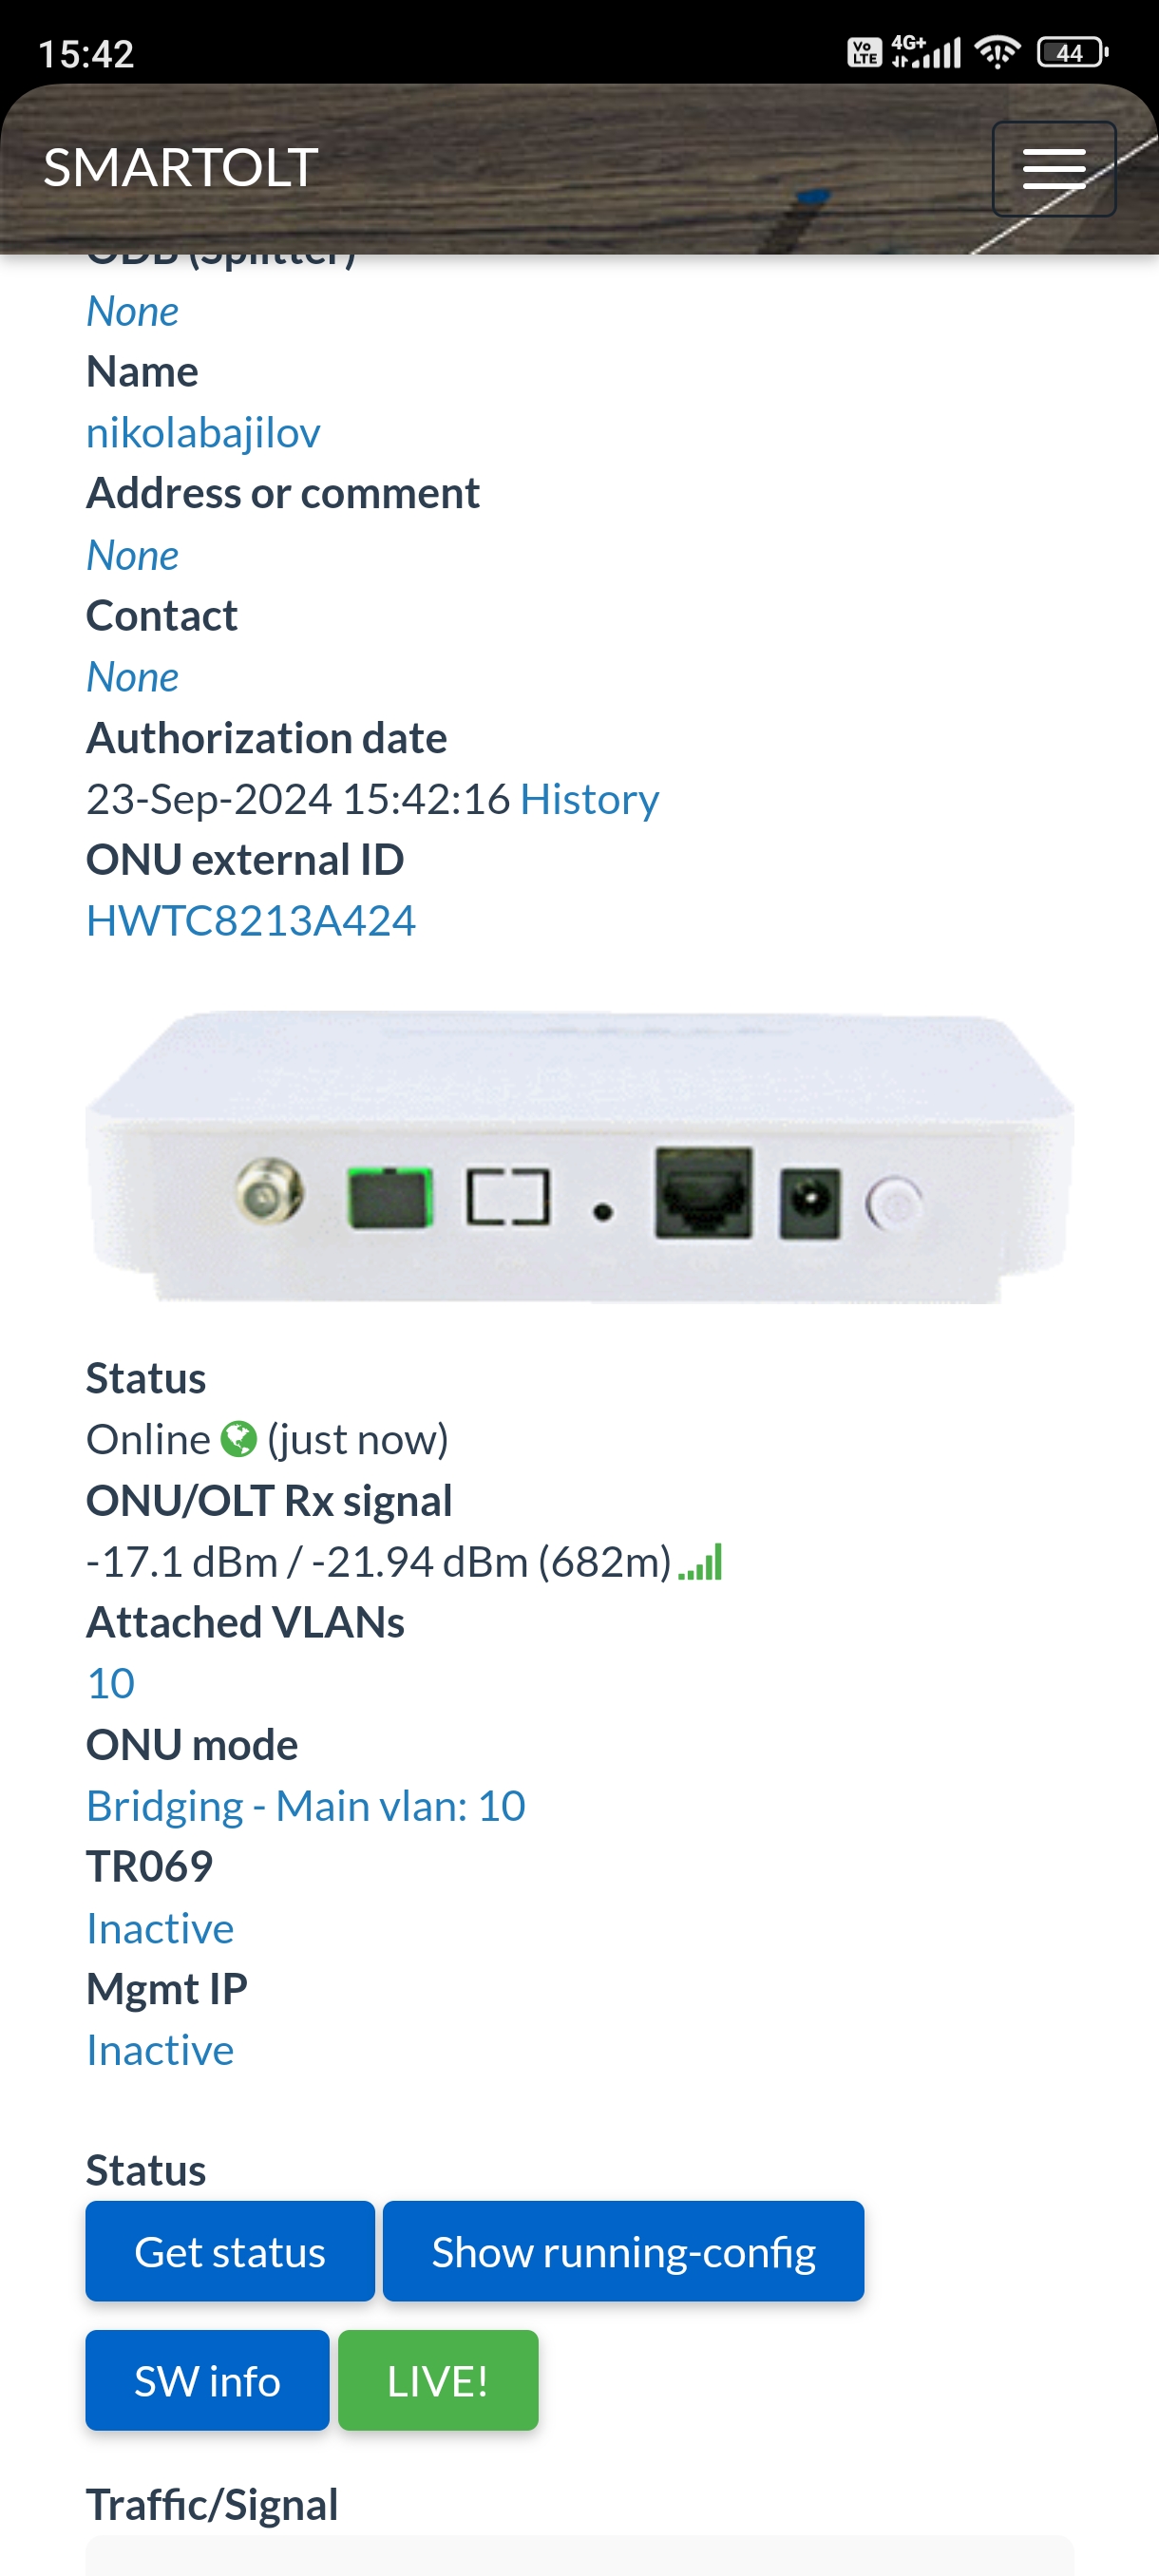The image size is (1159, 2576).
Task: Tap the 4G+ network signal icon
Action: coord(925,51)
